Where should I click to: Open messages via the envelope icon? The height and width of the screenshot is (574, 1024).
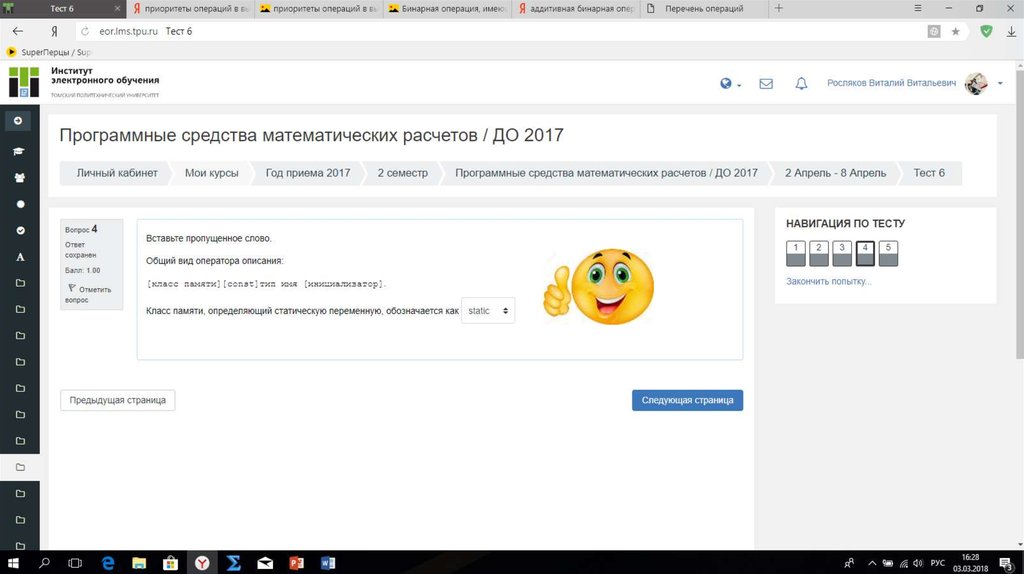point(766,84)
